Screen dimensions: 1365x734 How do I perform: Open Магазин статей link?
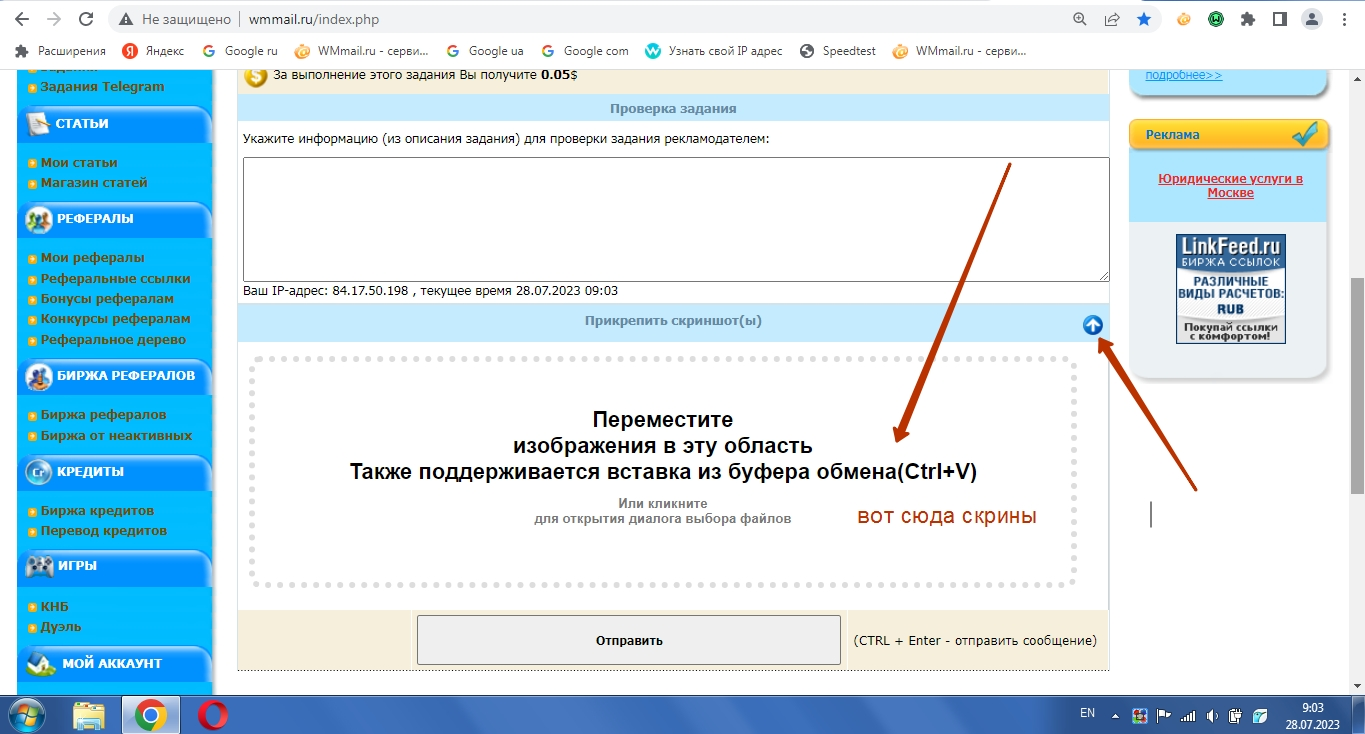pyautogui.click(x=94, y=182)
